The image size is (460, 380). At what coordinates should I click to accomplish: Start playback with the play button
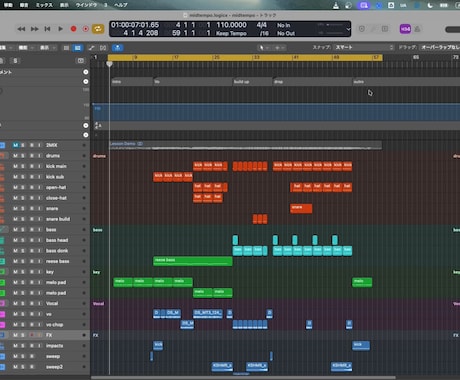(60, 29)
